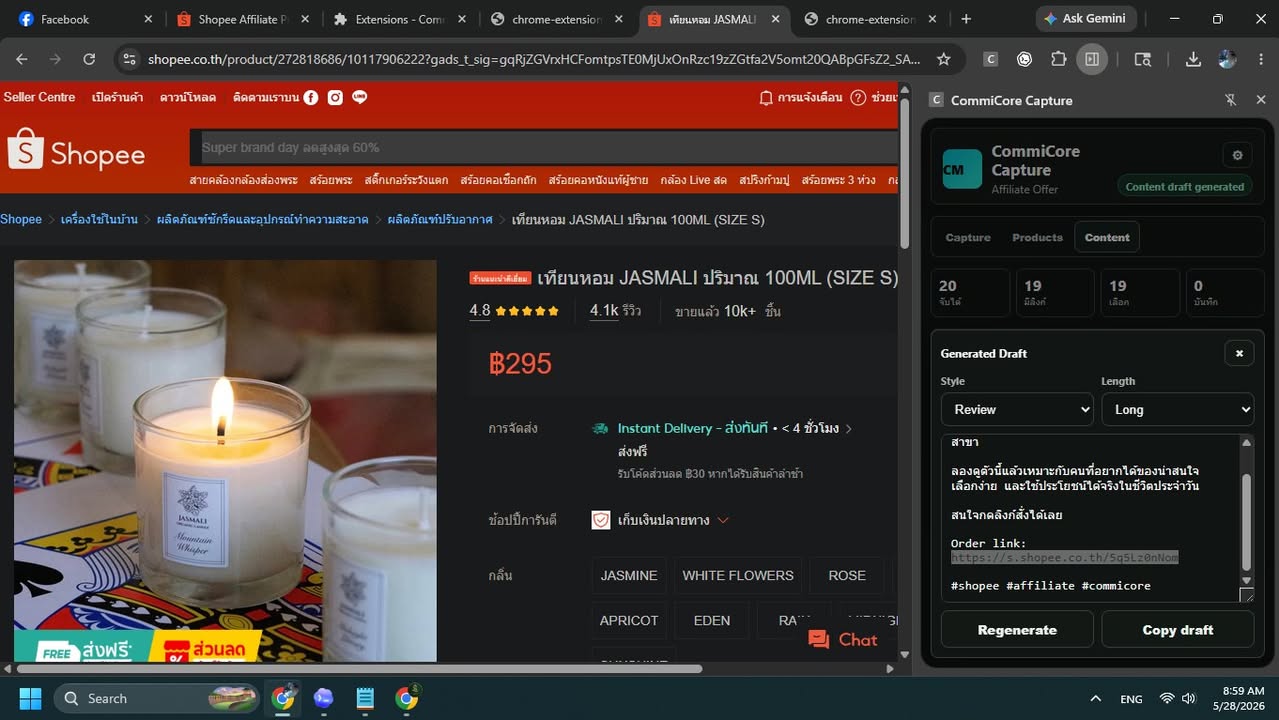
Task: Open the new tab plus button
Action: [x=965, y=19]
